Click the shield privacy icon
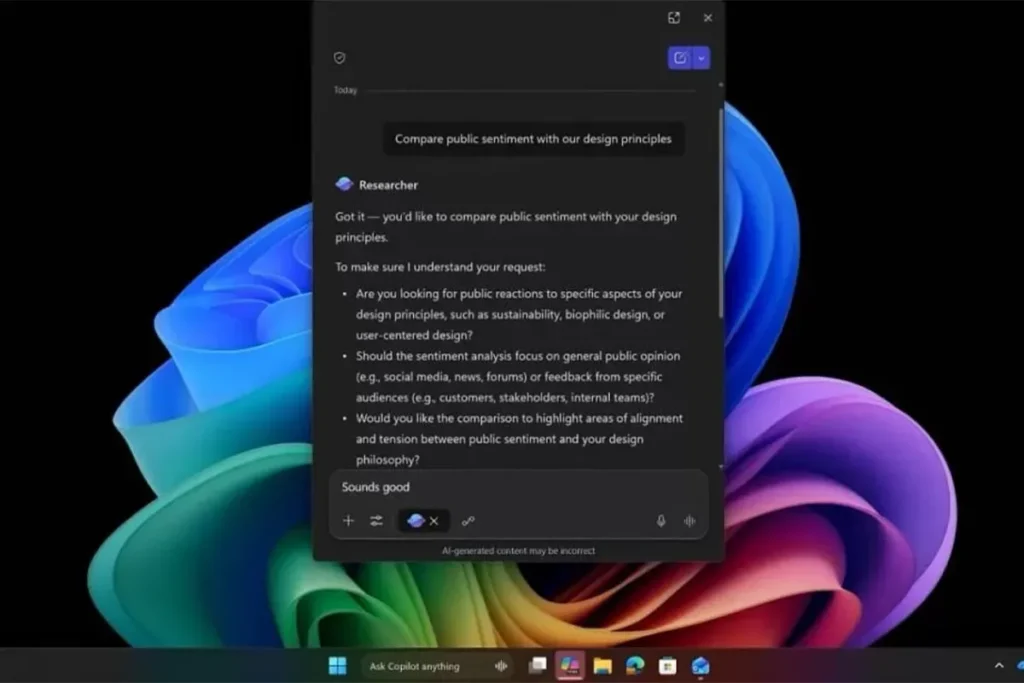 click(x=339, y=58)
